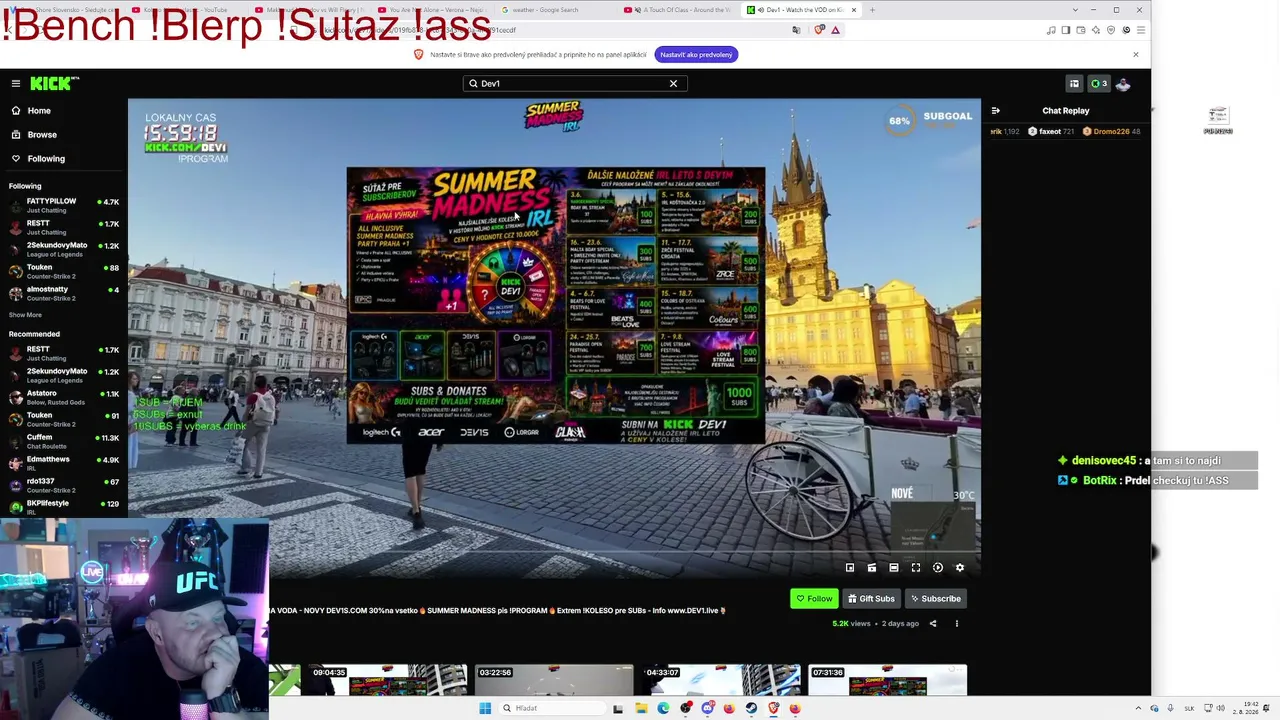Cast the video using the player cast icon

point(872,568)
